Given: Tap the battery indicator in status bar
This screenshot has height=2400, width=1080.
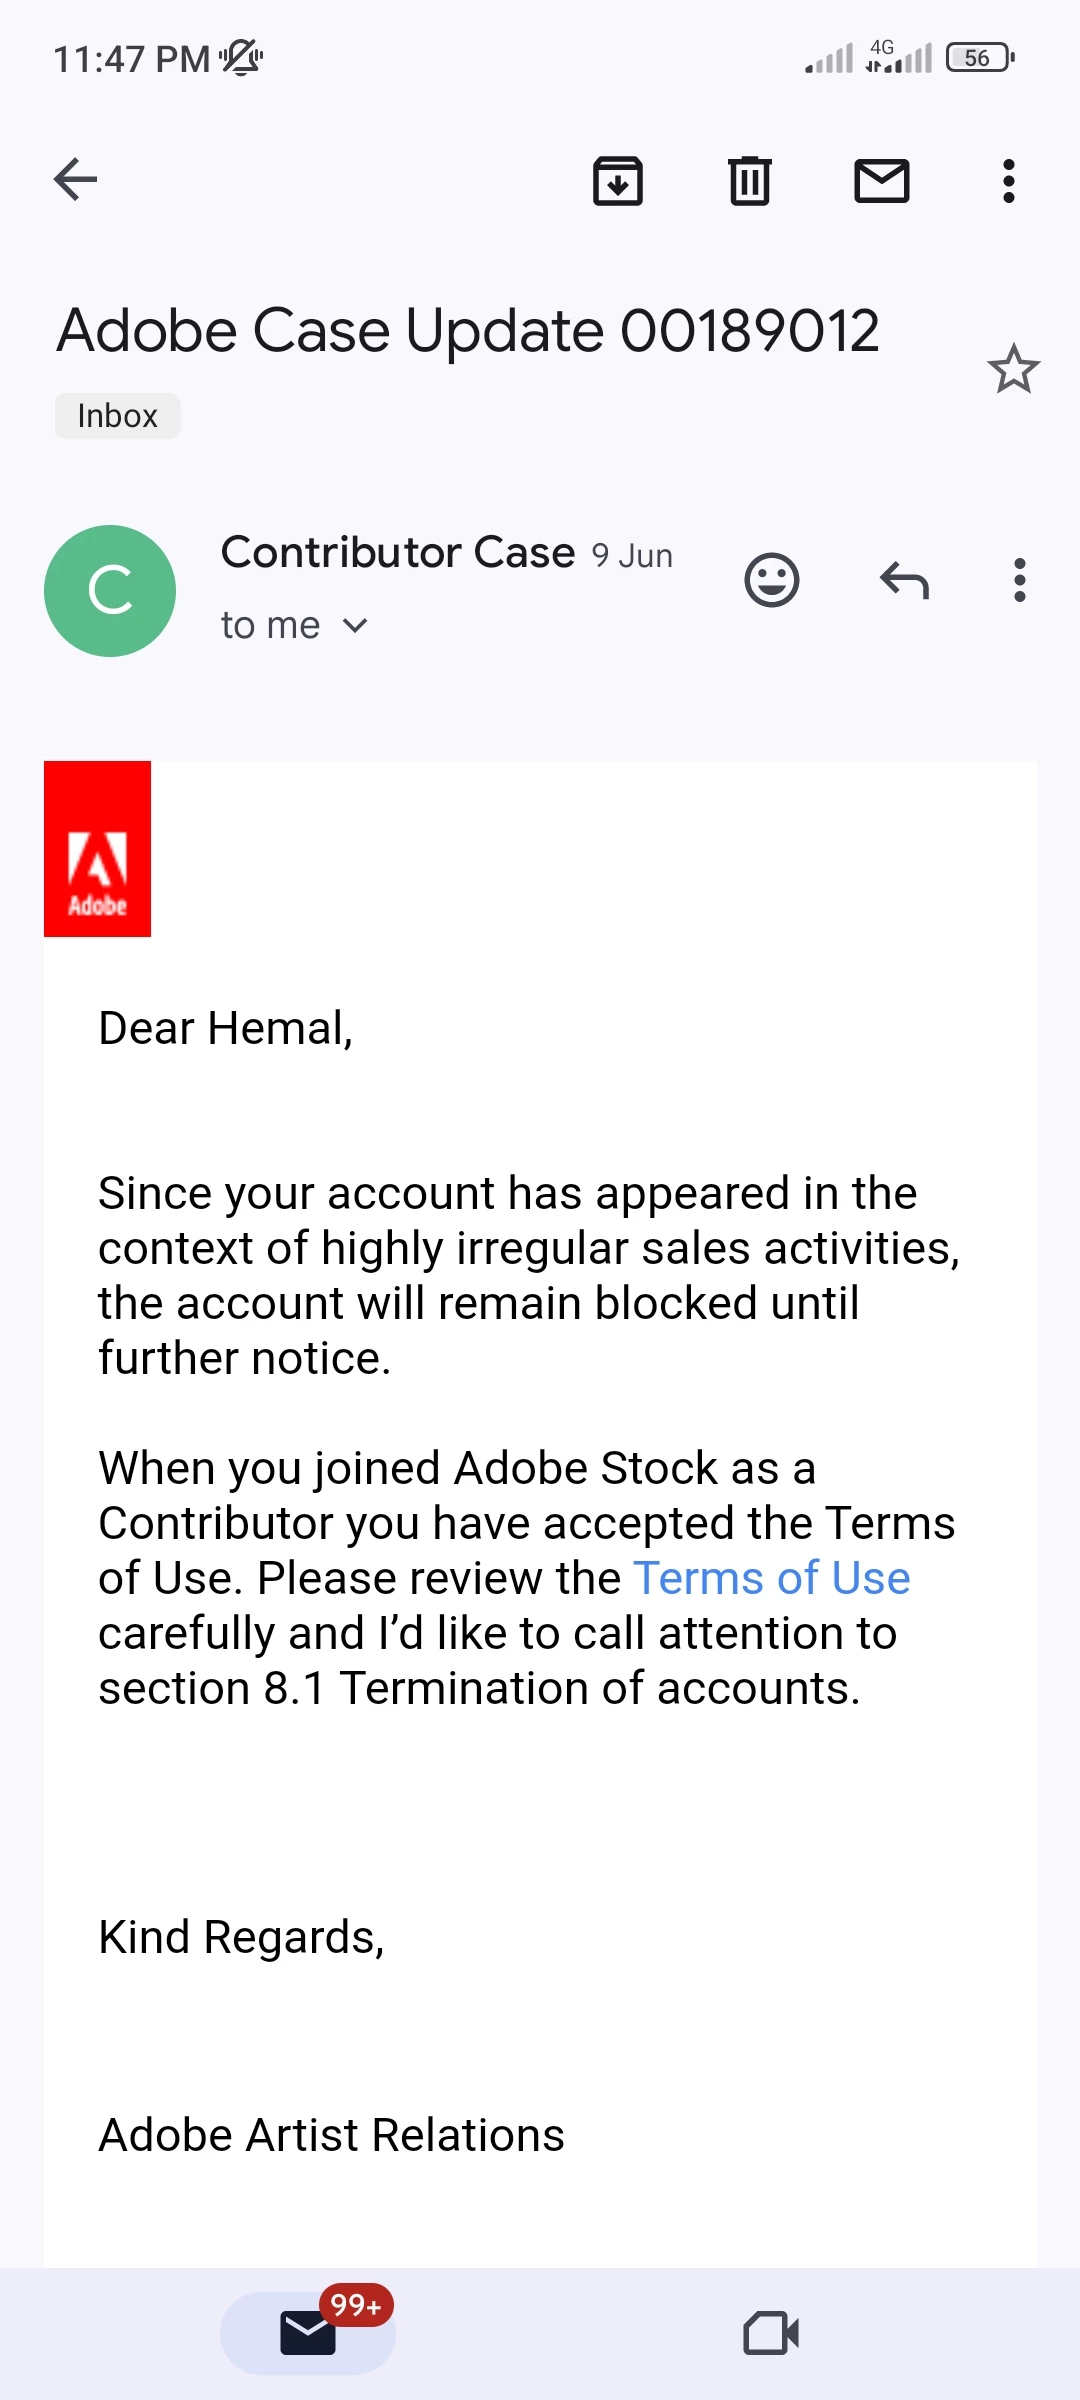Looking at the screenshot, I should (980, 58).
